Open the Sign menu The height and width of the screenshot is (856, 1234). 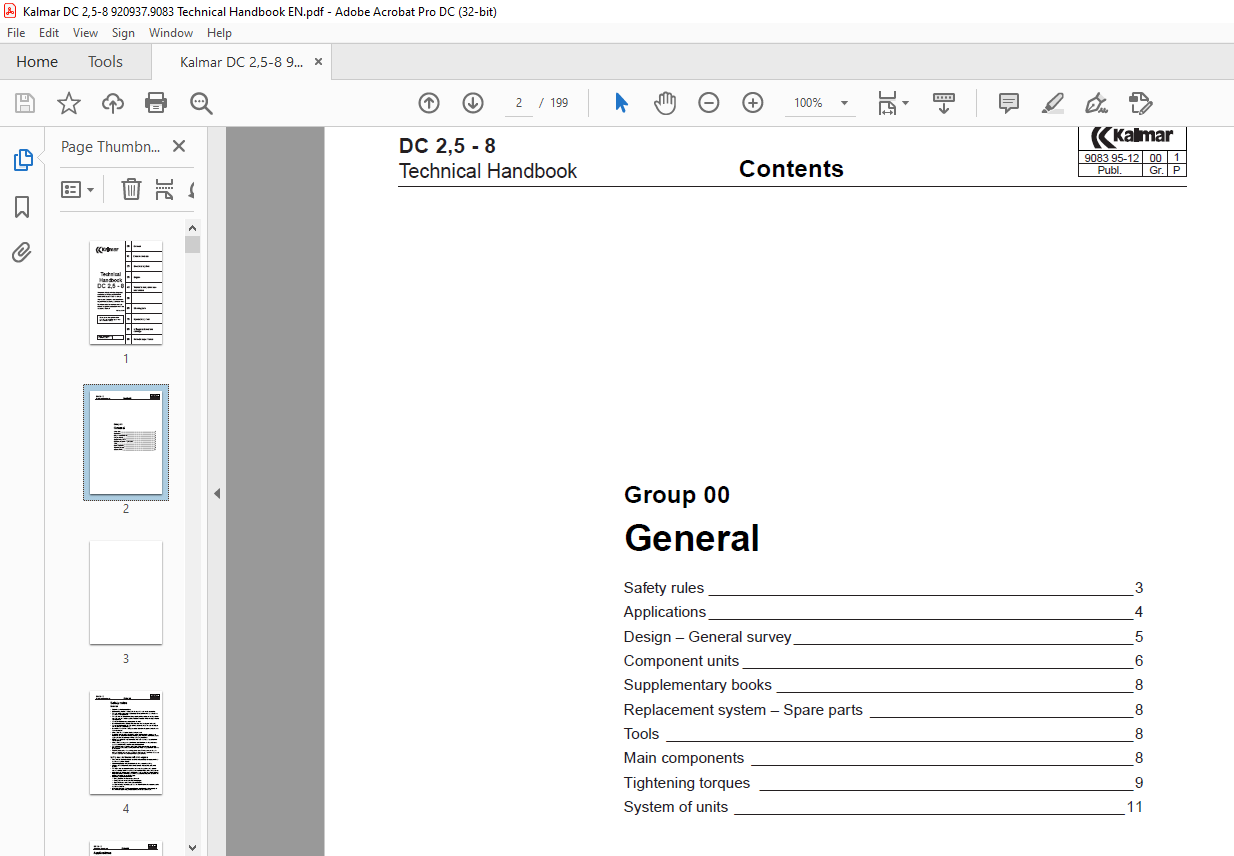(x=123, y=33)
